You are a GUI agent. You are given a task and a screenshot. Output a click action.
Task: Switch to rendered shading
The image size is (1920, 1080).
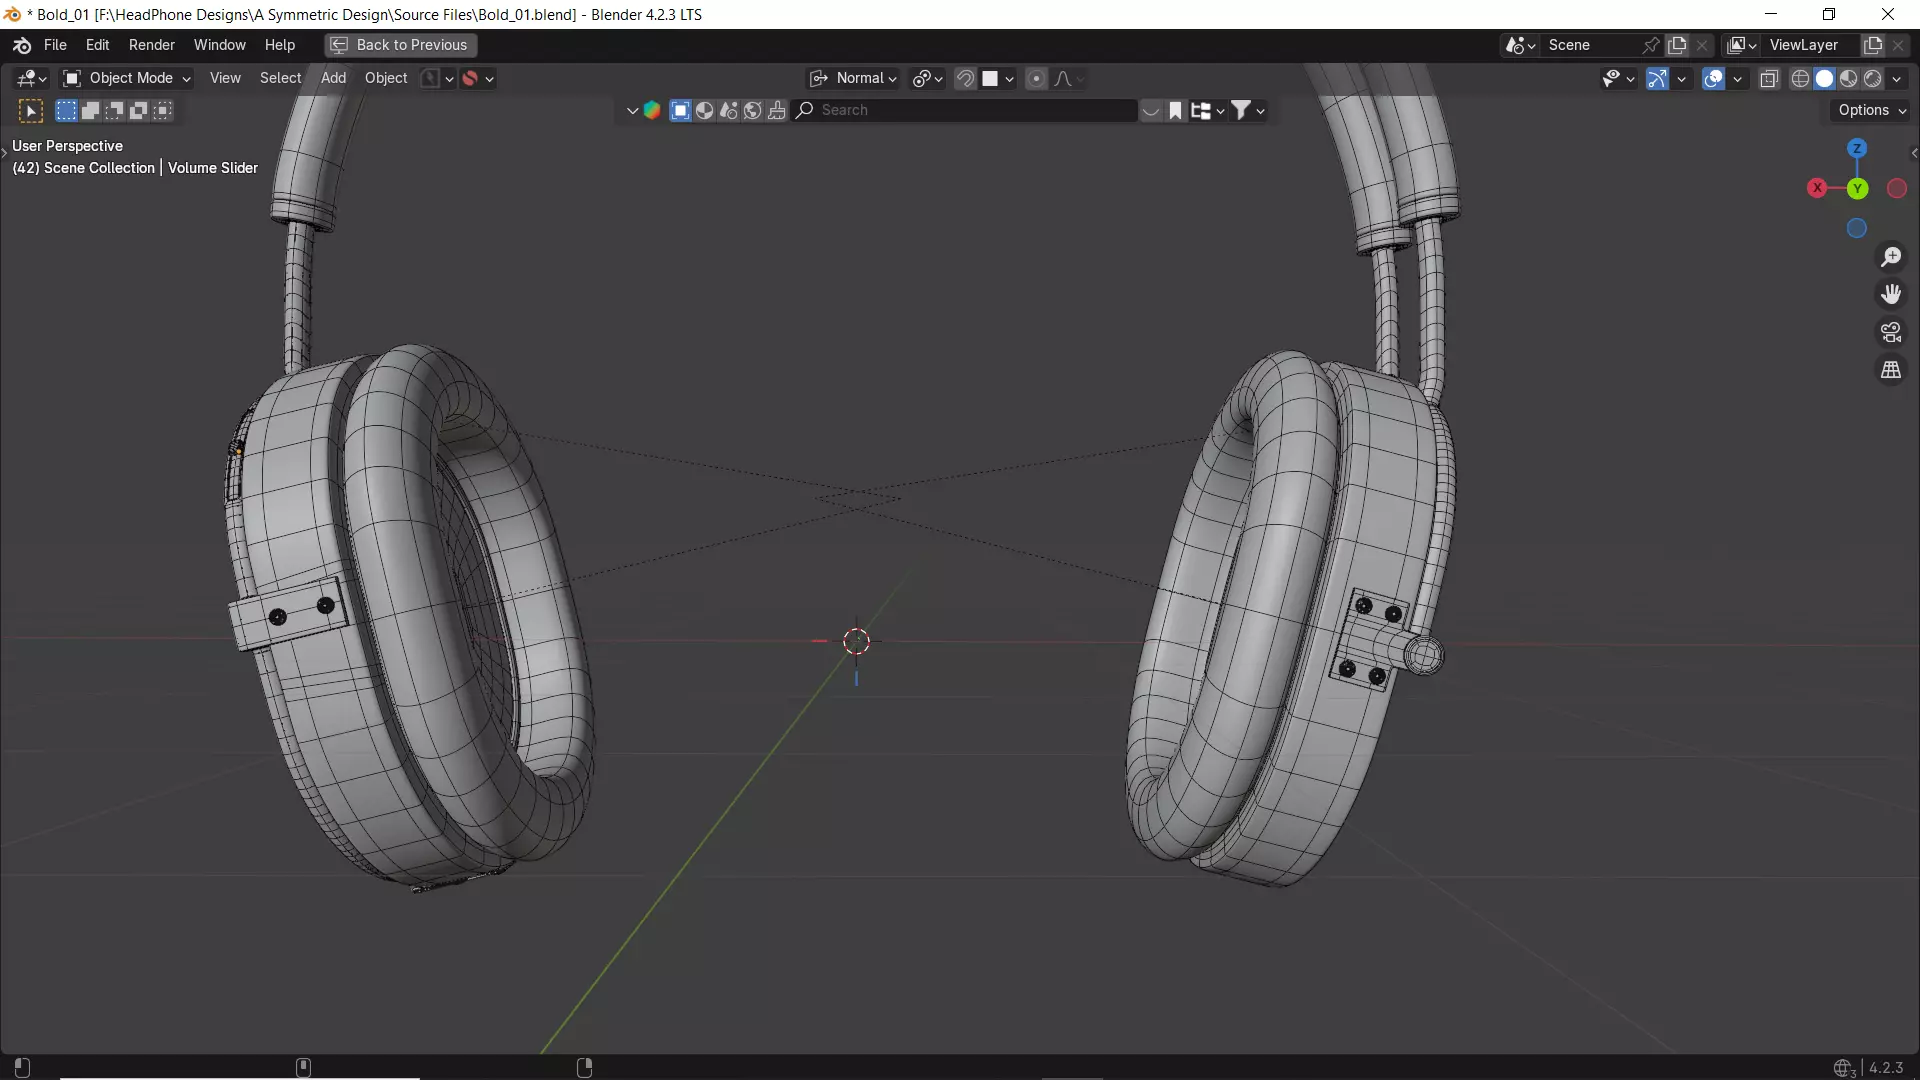[x=1872, y=79]
